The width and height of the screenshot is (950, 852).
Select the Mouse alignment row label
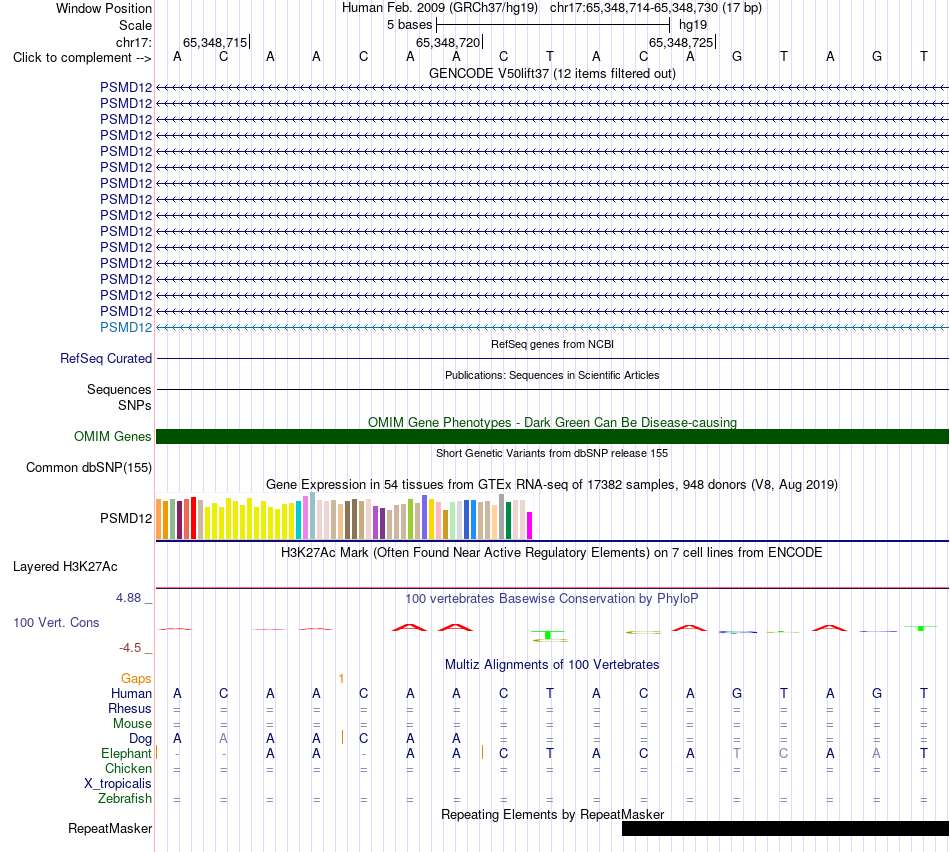coord(132,724)
